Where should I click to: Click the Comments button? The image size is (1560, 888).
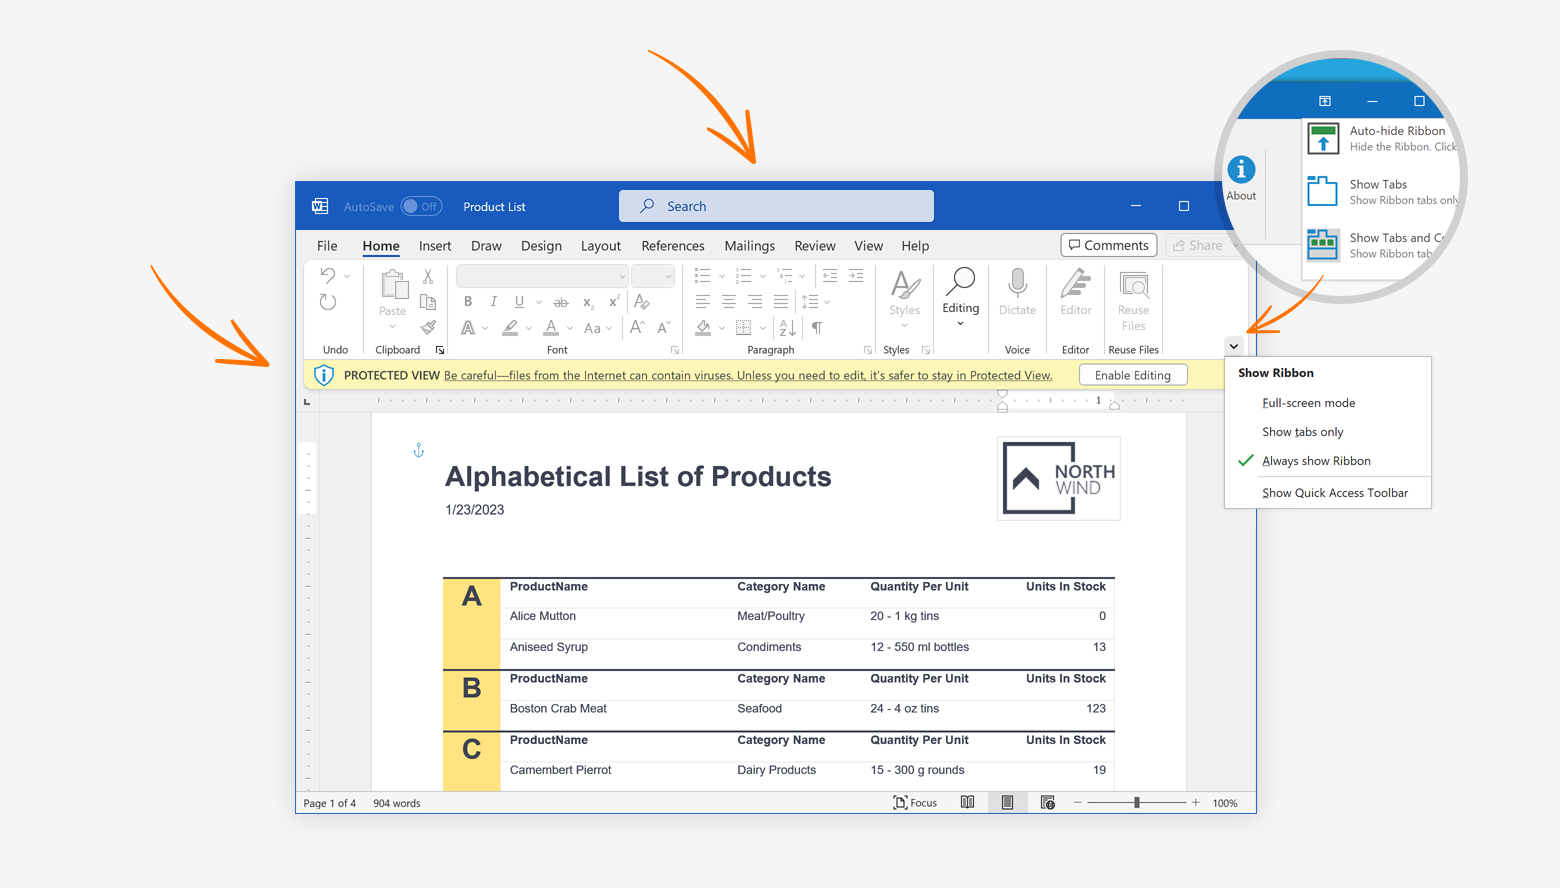tap(1109, 245)
